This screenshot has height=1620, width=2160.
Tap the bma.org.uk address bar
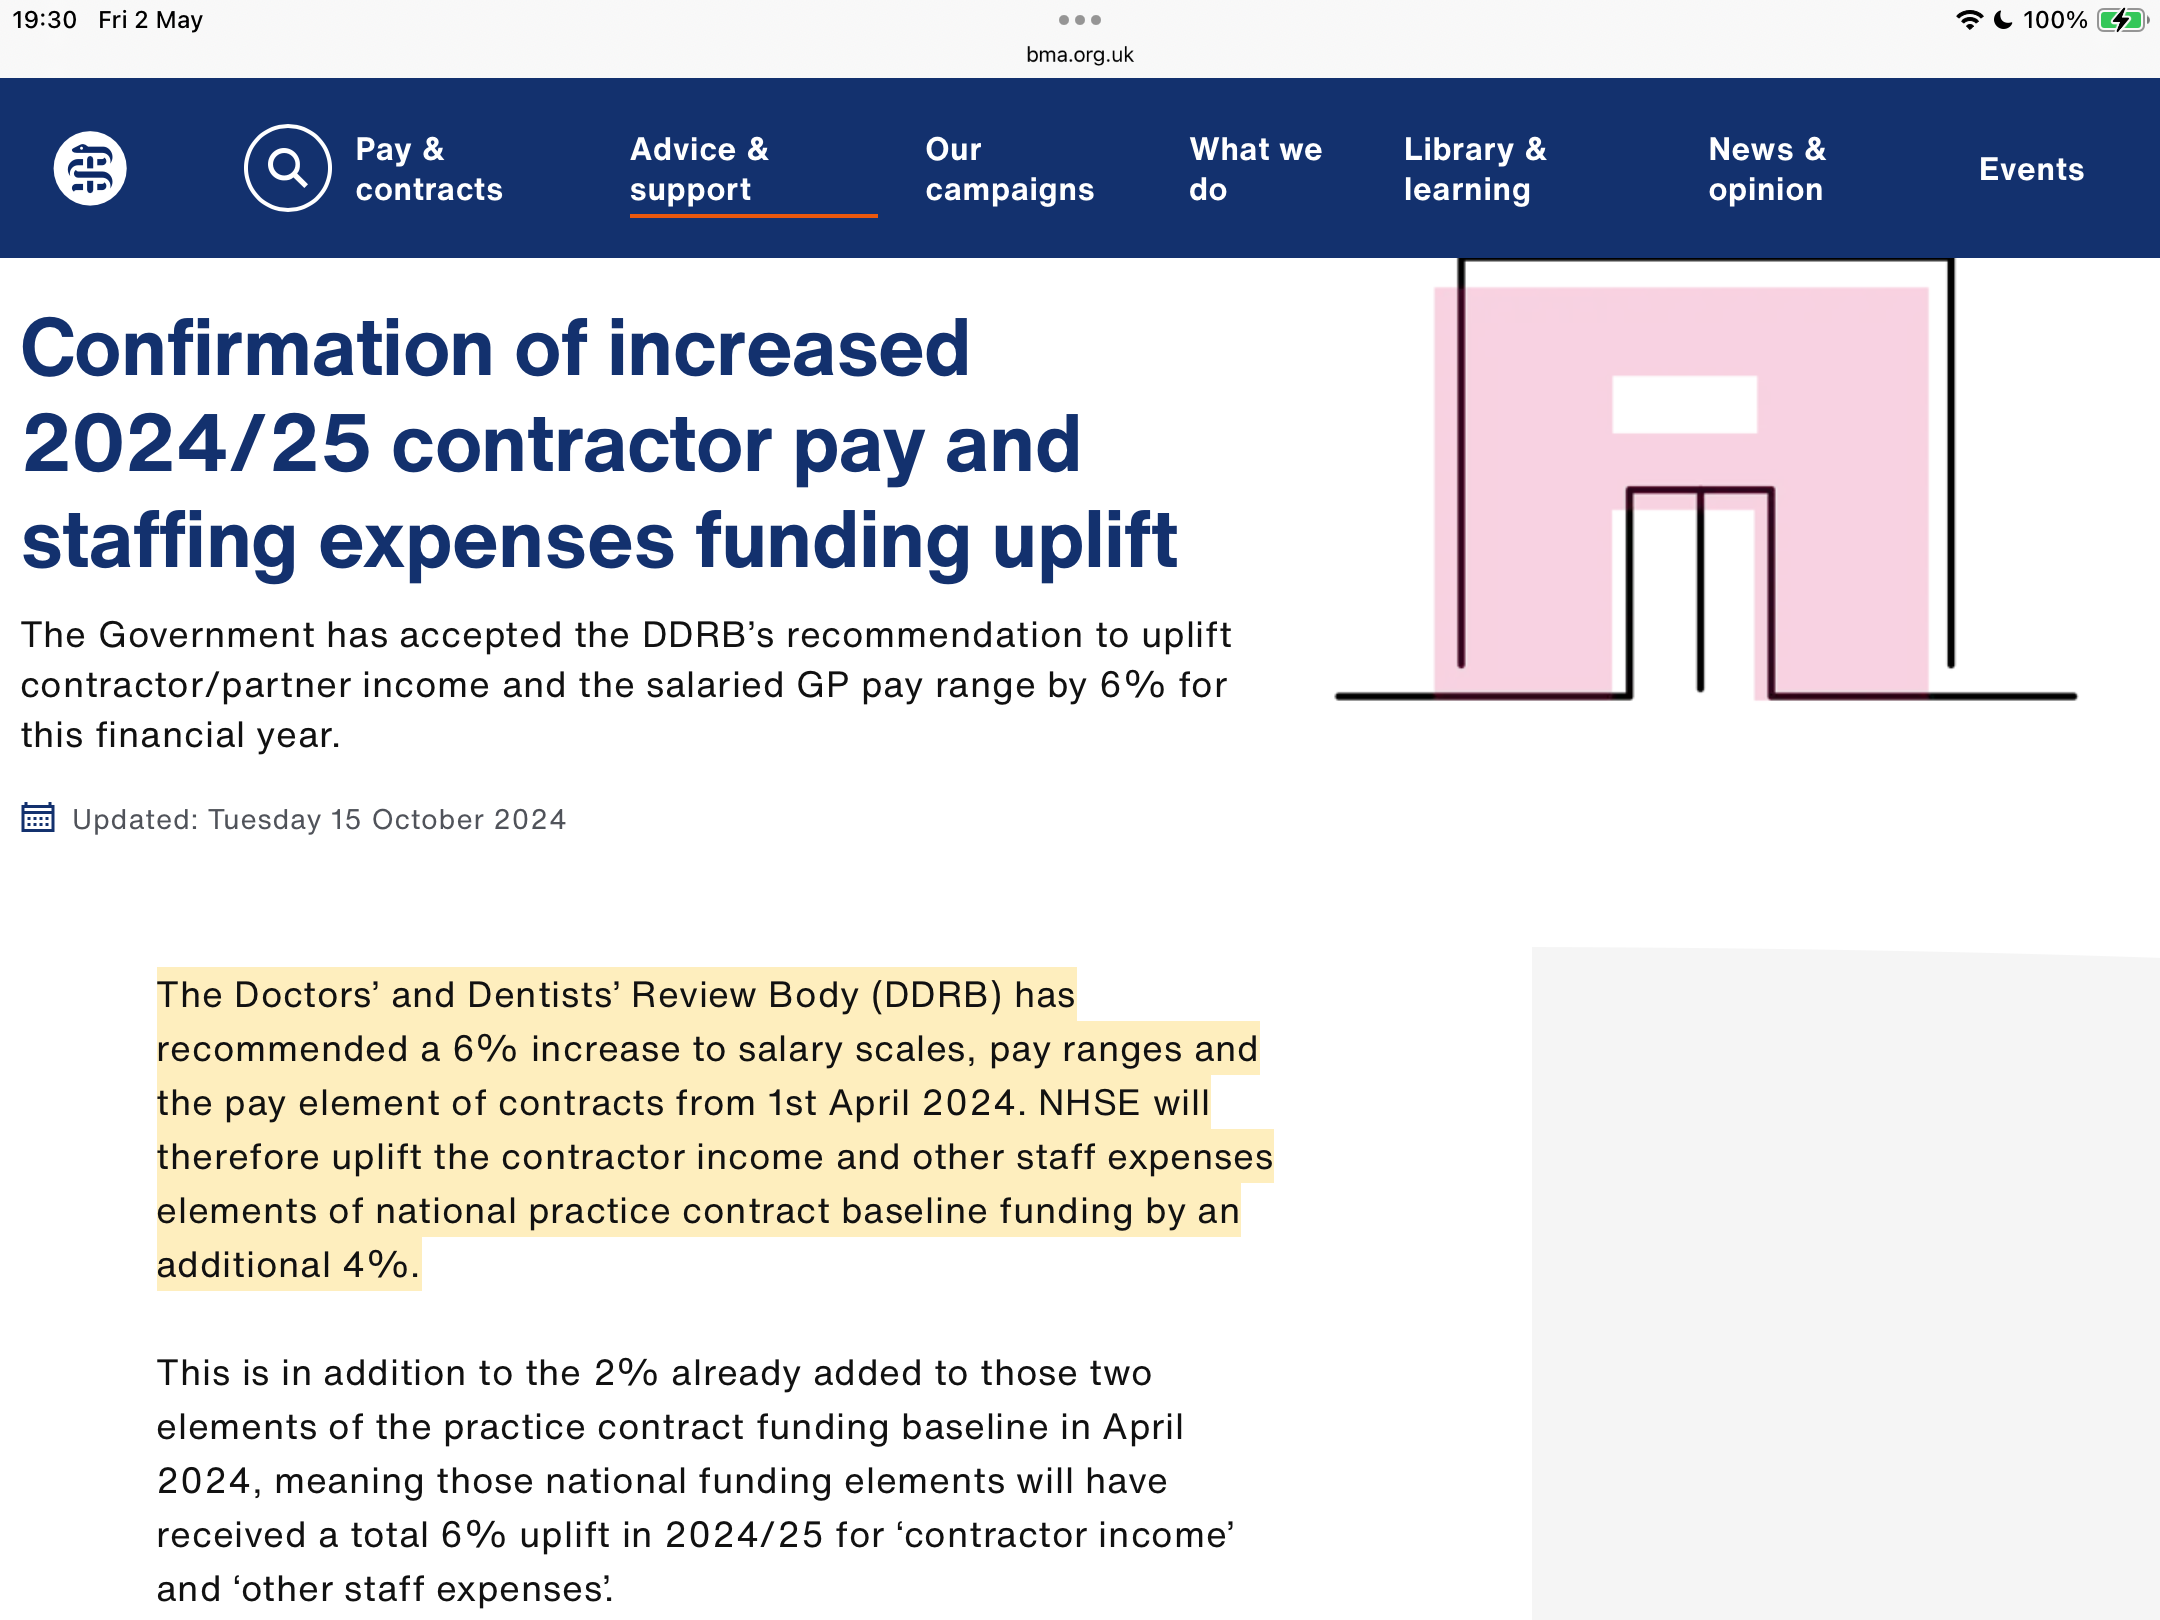coord(1080,55)
